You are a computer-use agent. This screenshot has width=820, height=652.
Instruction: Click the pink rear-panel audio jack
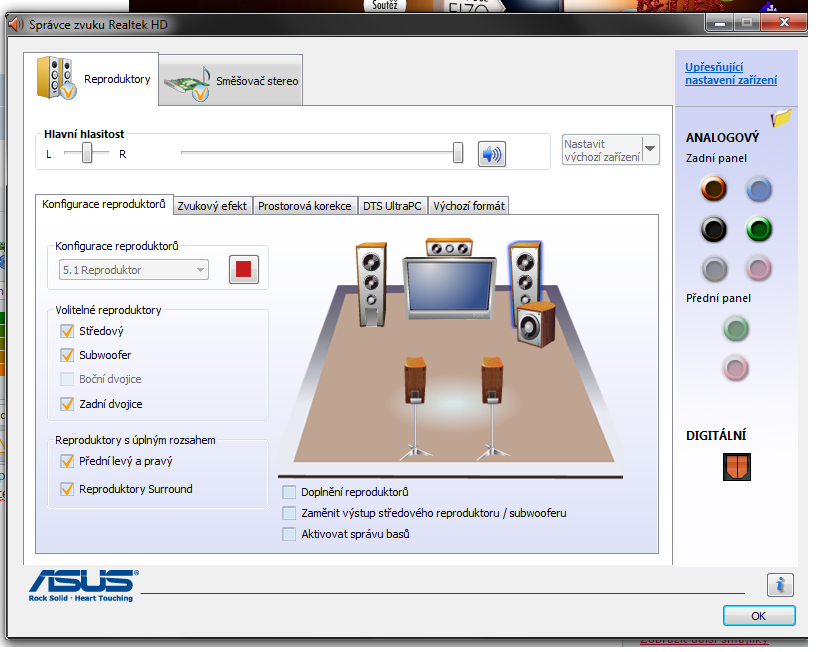[x=759, y=269]
